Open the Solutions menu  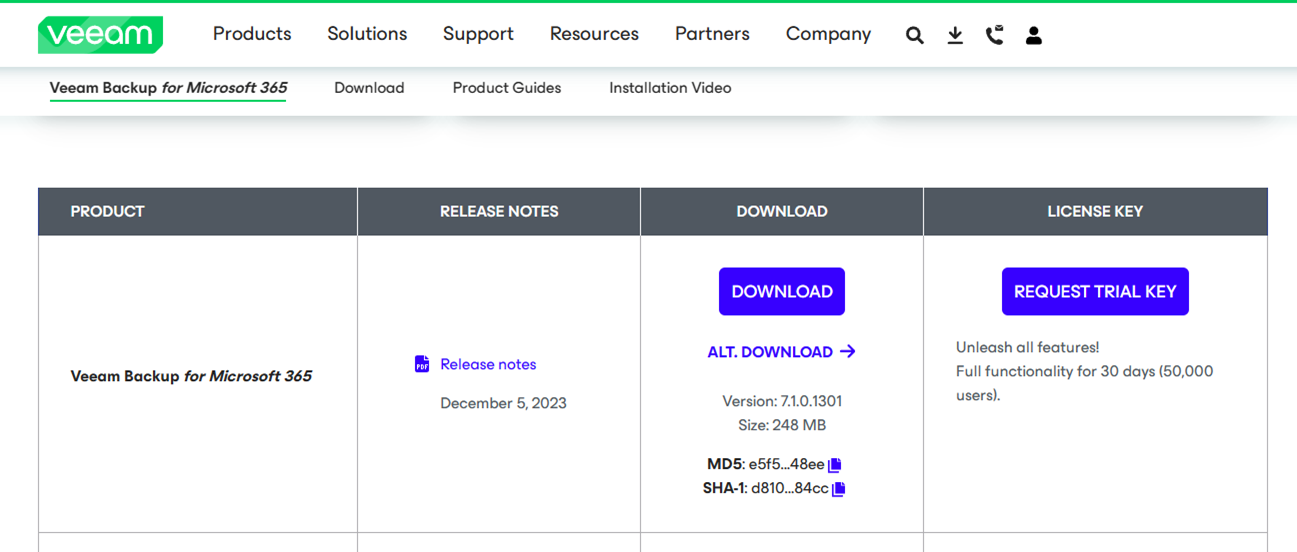[x=367, y=34]
